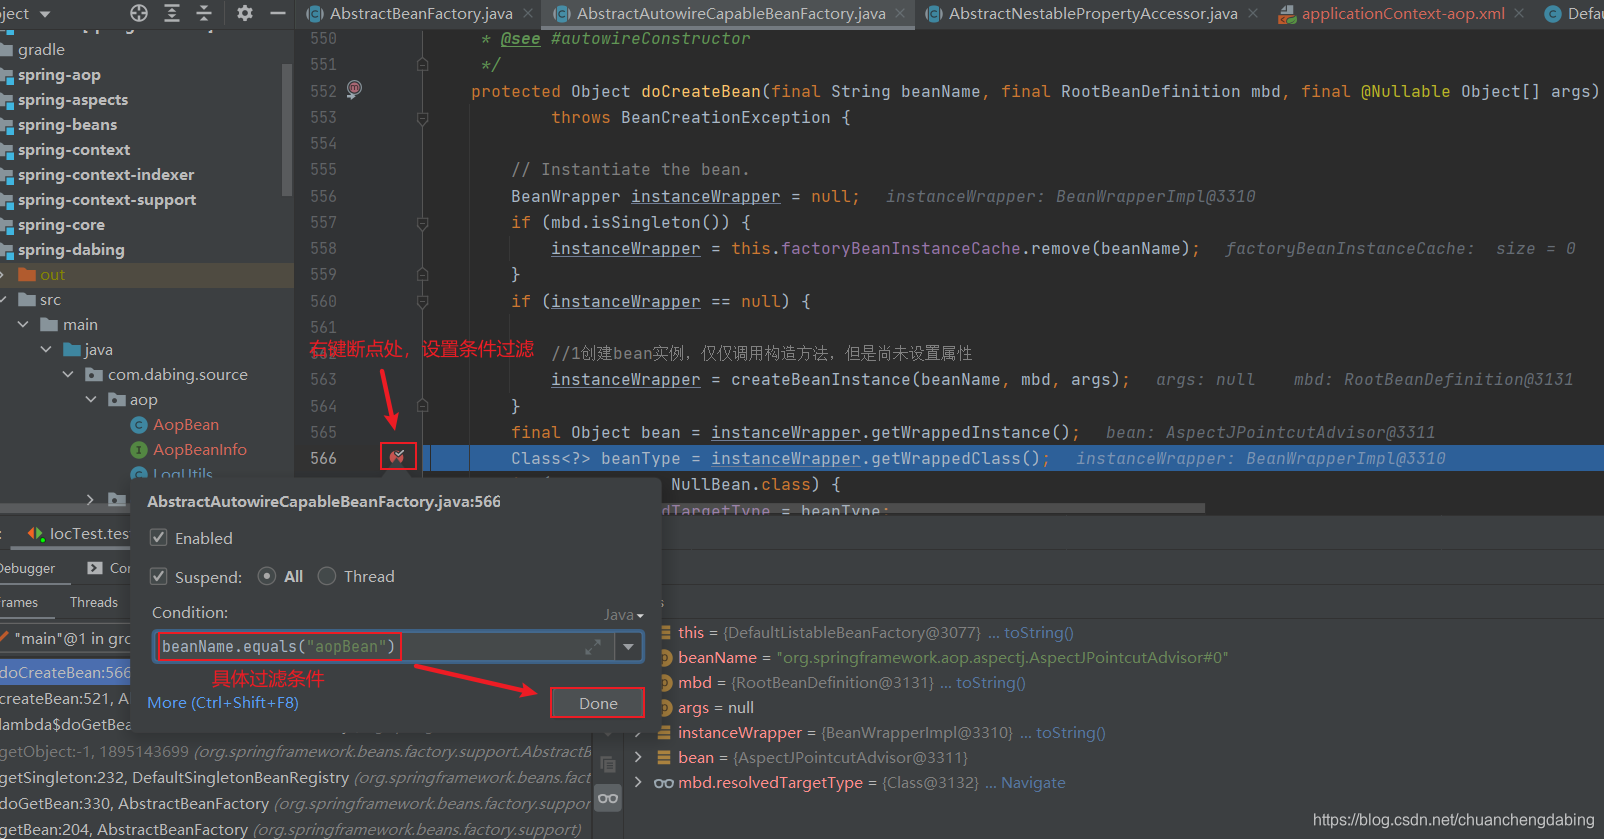Click the com.dabing.source package icon
The image size is (1604, 839).
[x=94, y=375]
